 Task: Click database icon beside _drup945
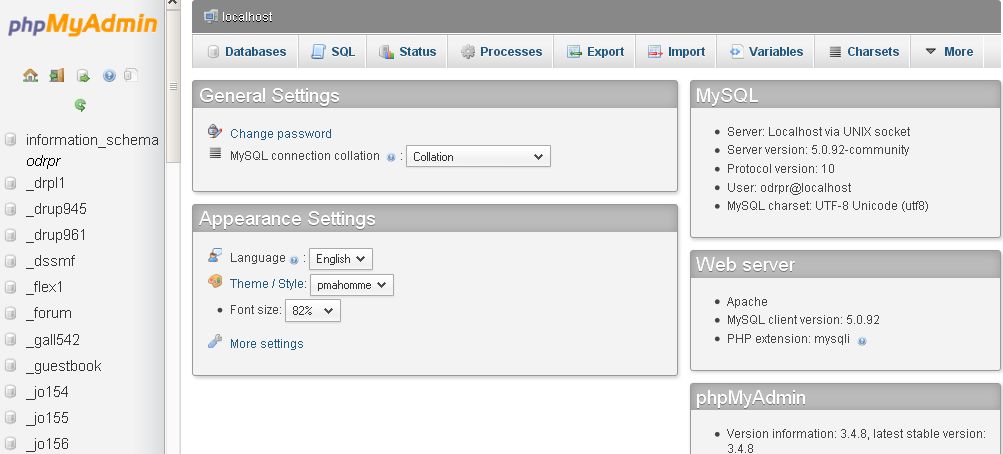pyautogui.click(x=10, y=209)
